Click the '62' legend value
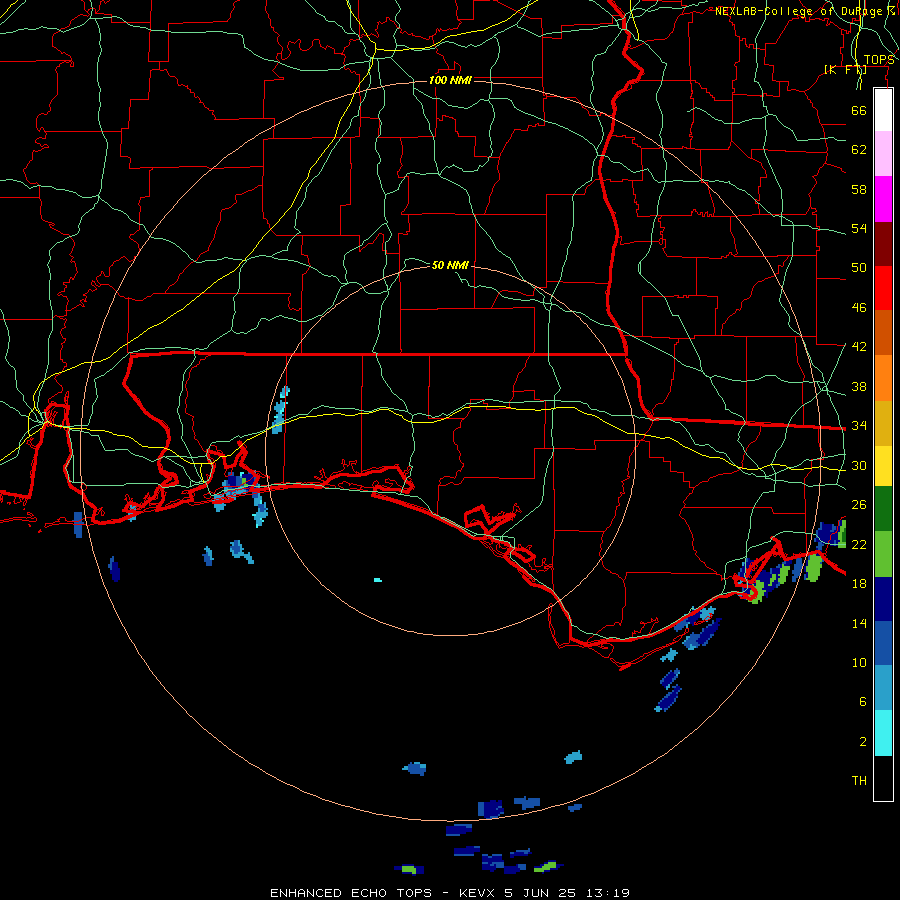900x900 pixels. tap(859, 150)
